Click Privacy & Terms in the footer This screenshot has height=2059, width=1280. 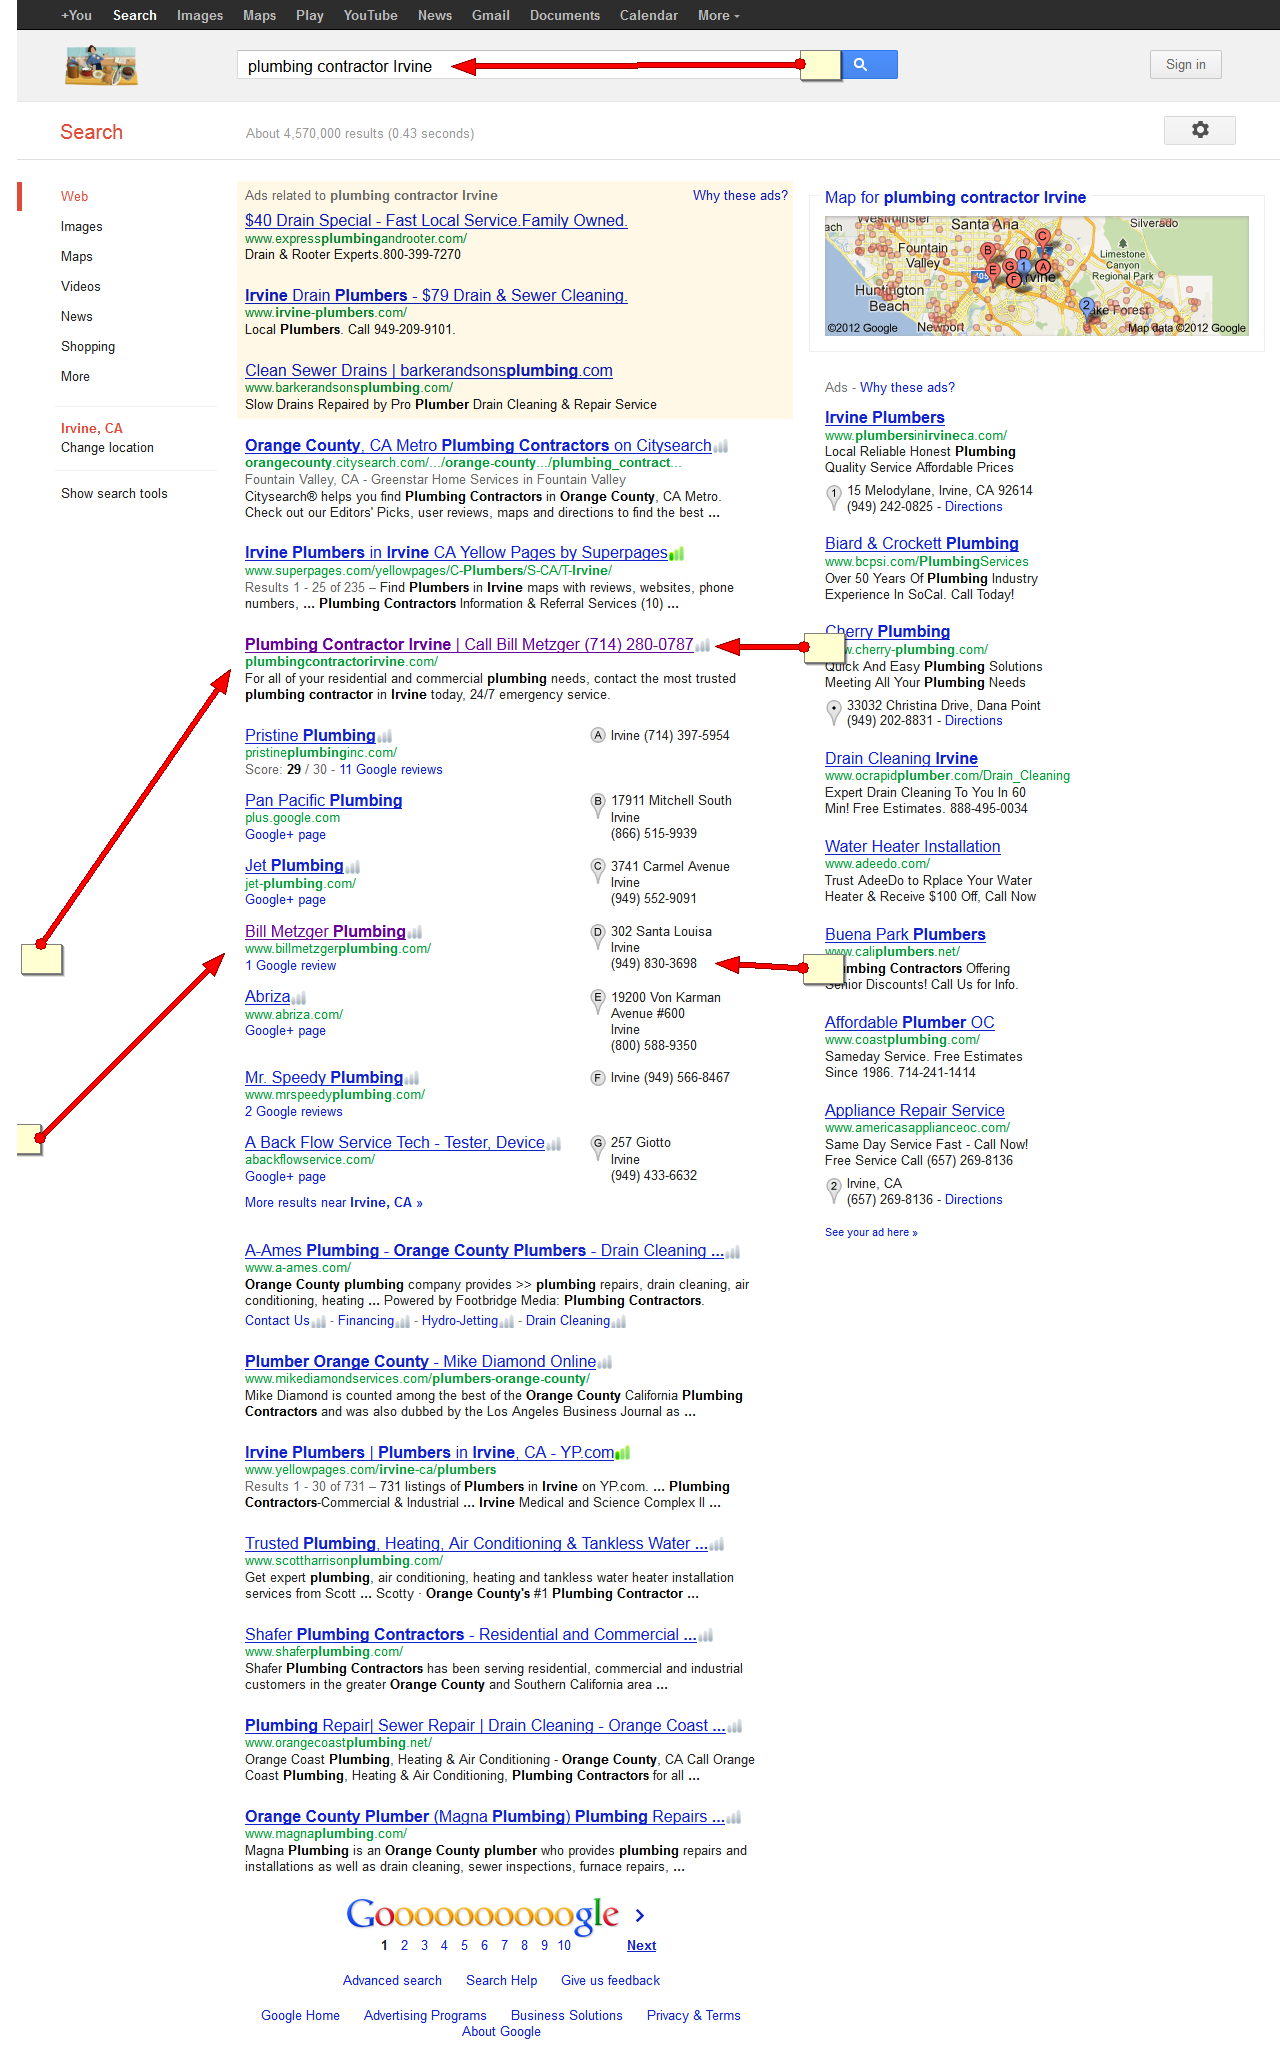(694, 2015)
